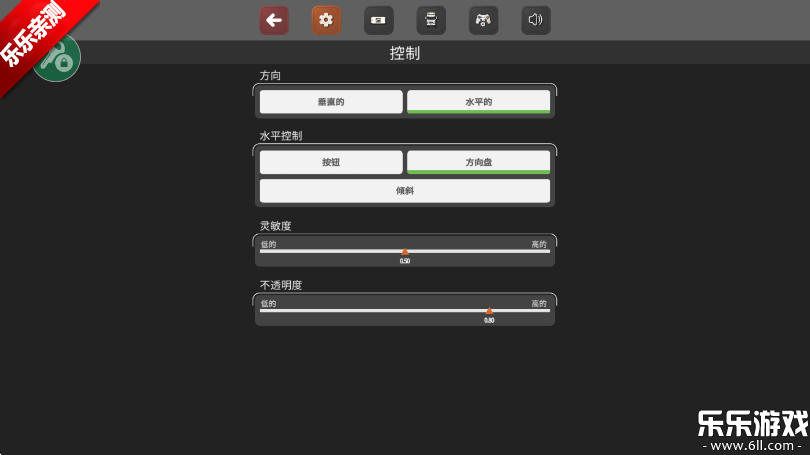Viewport: 810px width, 455px height.
Task: Select the fourth top bar icon (vehicle/graphics)
Action: (431, 20)
